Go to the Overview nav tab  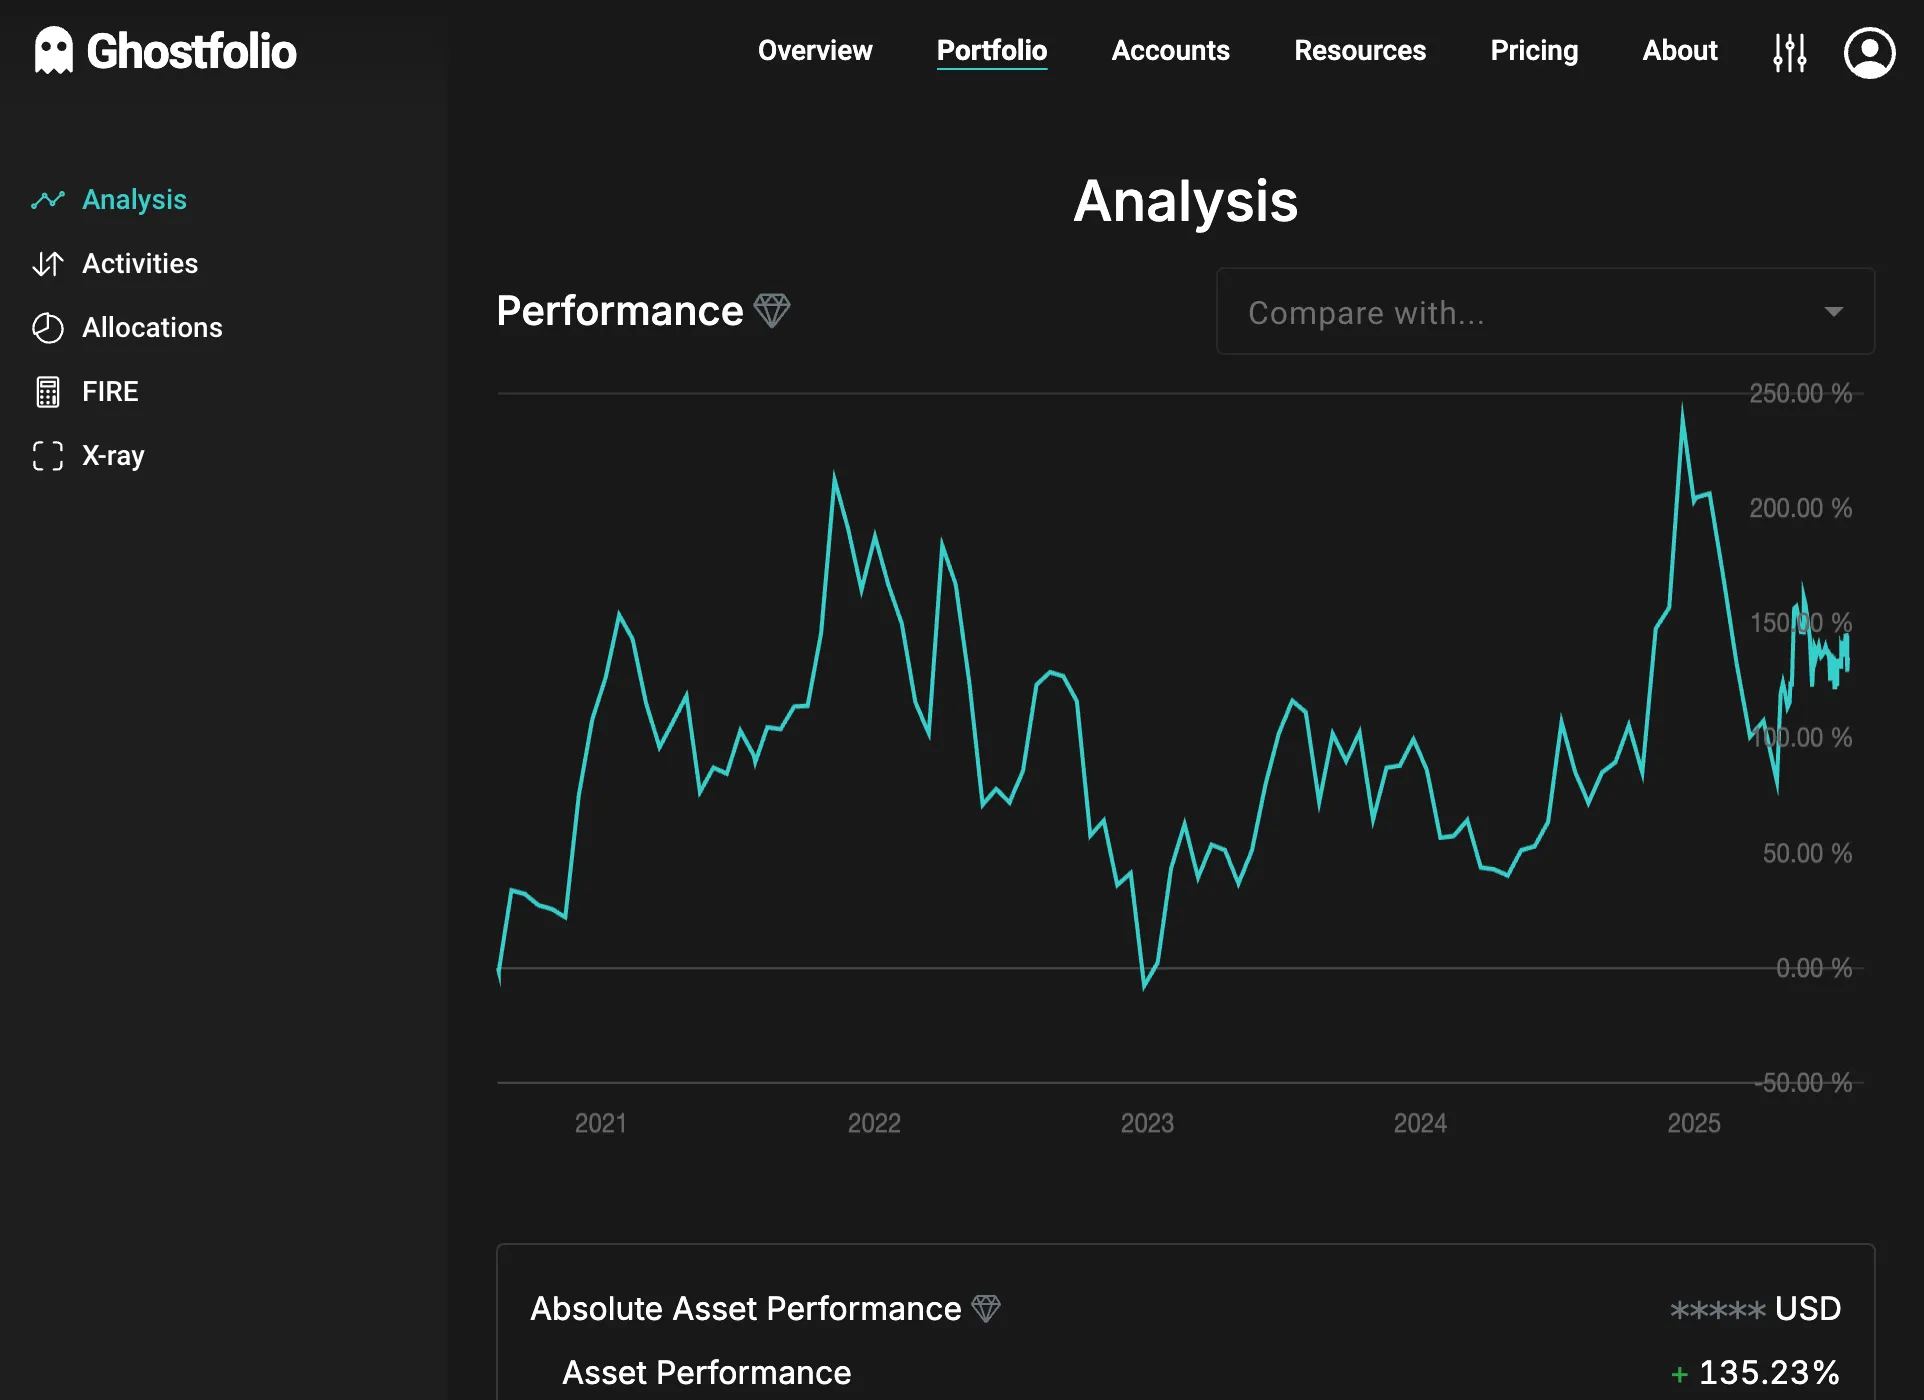click(814, 50)
